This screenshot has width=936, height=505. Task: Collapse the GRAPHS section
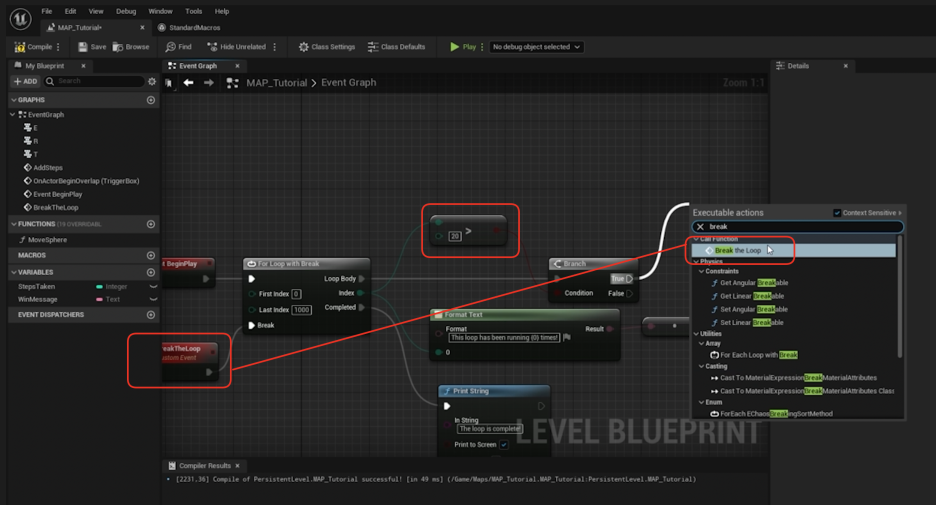(14, 100)
